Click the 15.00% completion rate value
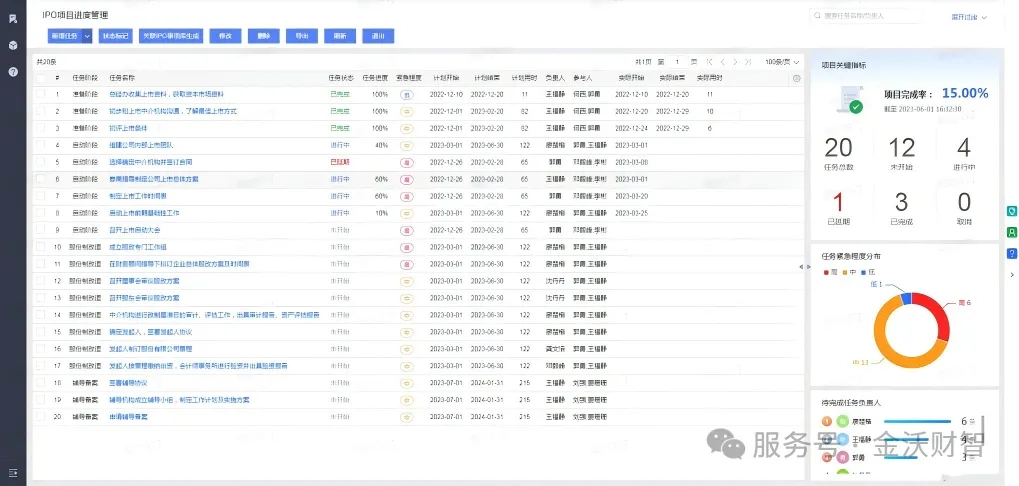This screenshot has height=486, width=1019. (965, 94)
